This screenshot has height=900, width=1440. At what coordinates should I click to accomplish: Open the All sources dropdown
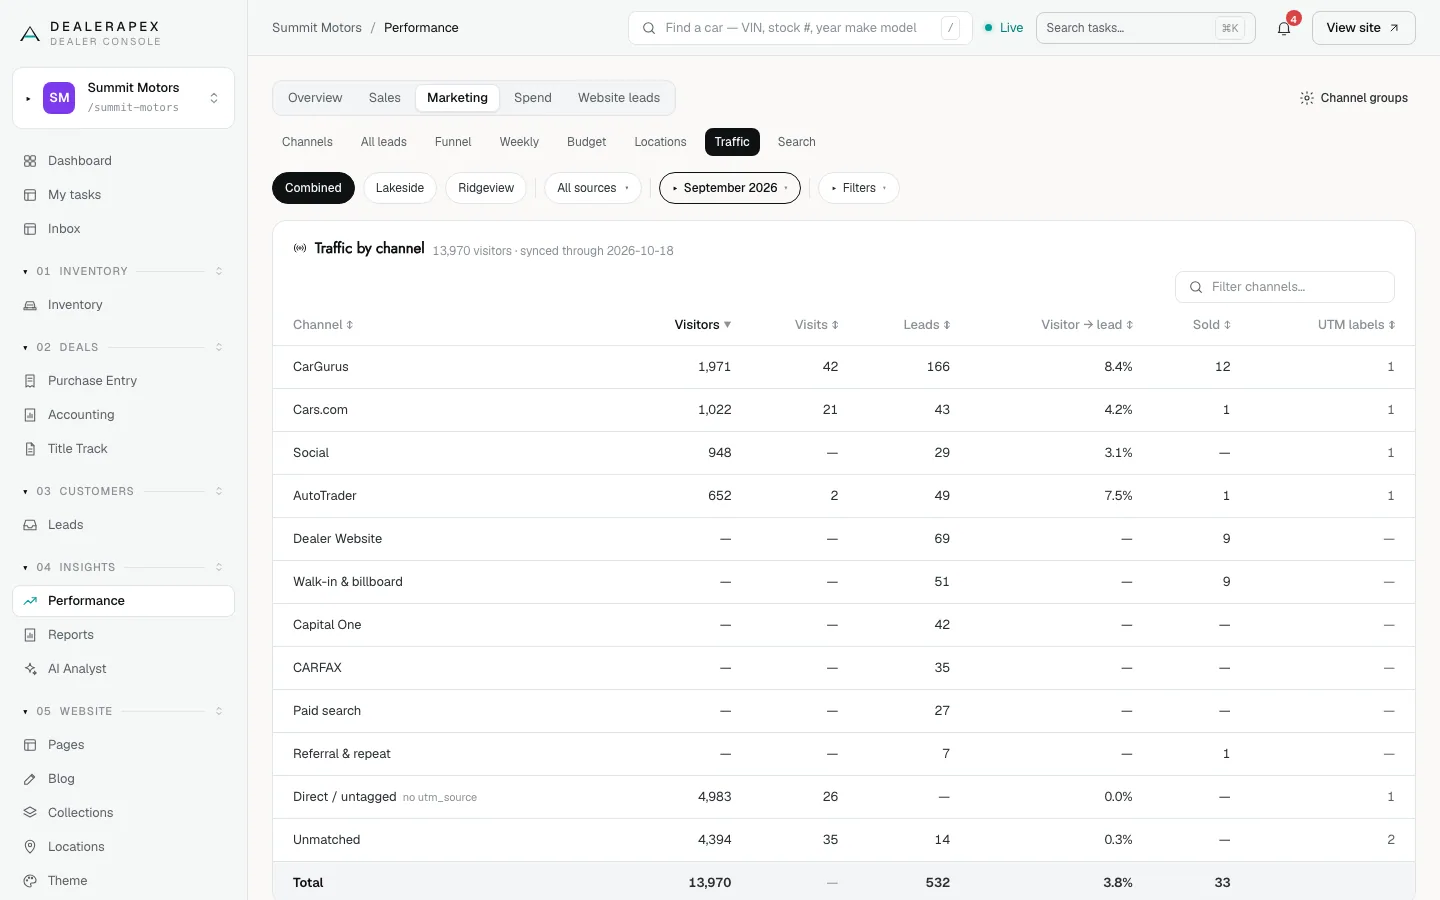click(593, 188)
